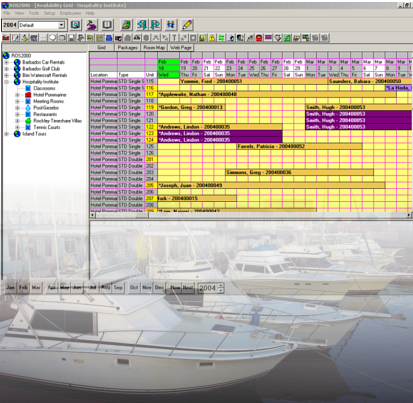Select the globe icon beside Island Tours

[x=17, y=134]
